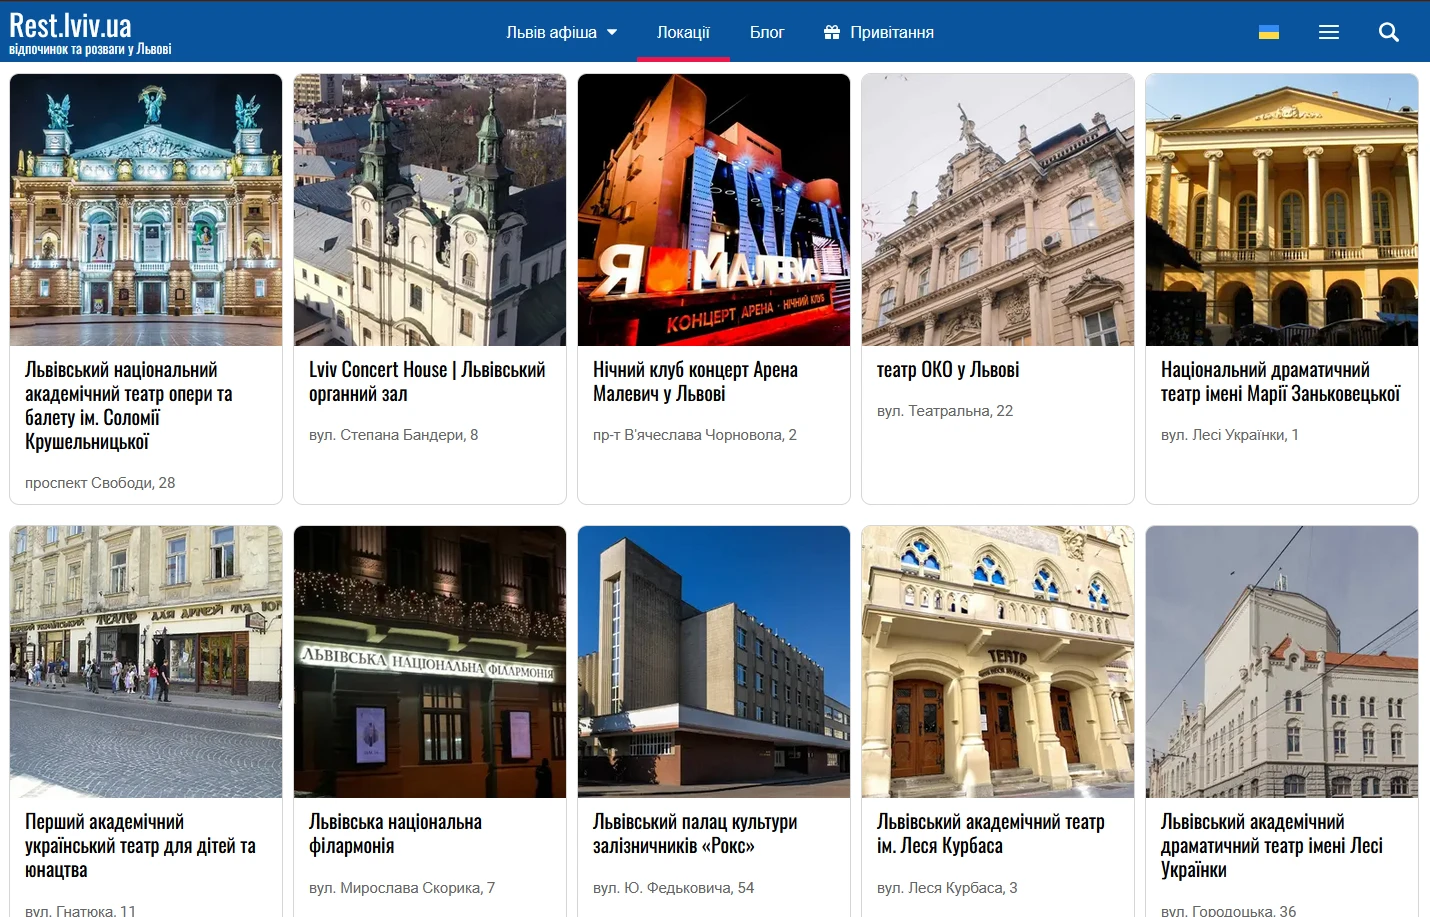Open the search magnifier icon

[1389, 31]
